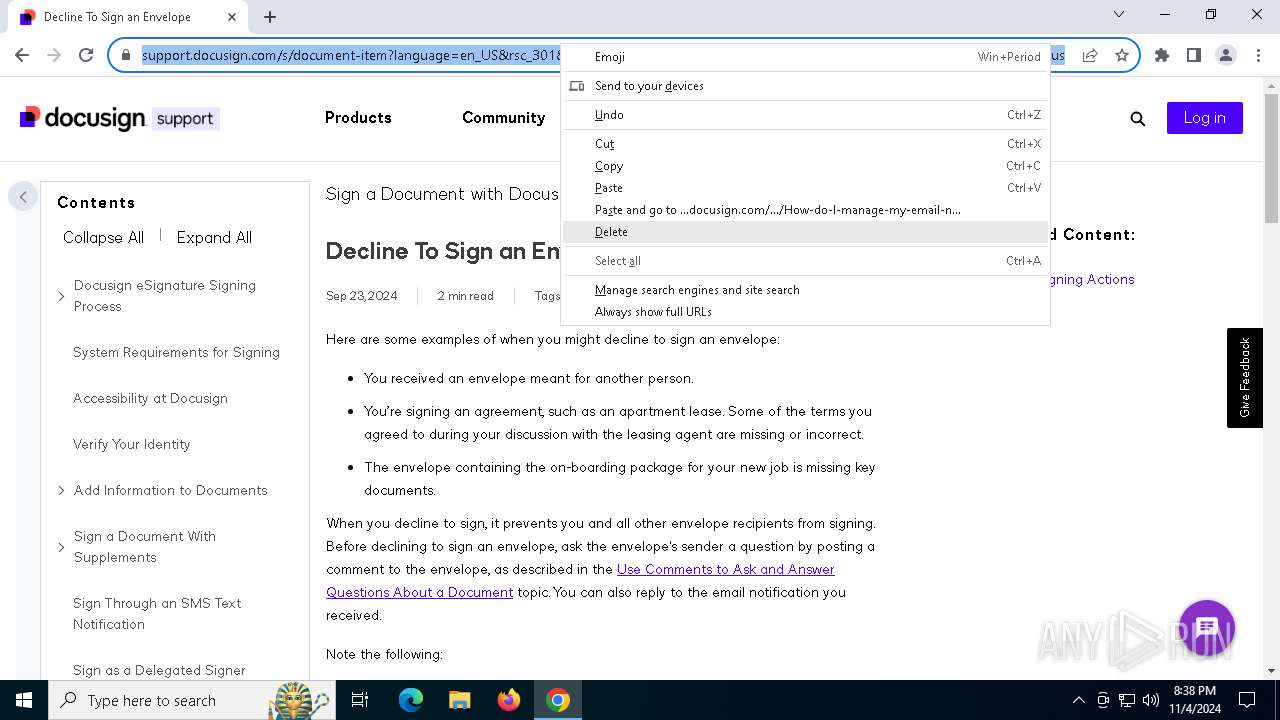Click the Docusign support logo

[119, 118]
